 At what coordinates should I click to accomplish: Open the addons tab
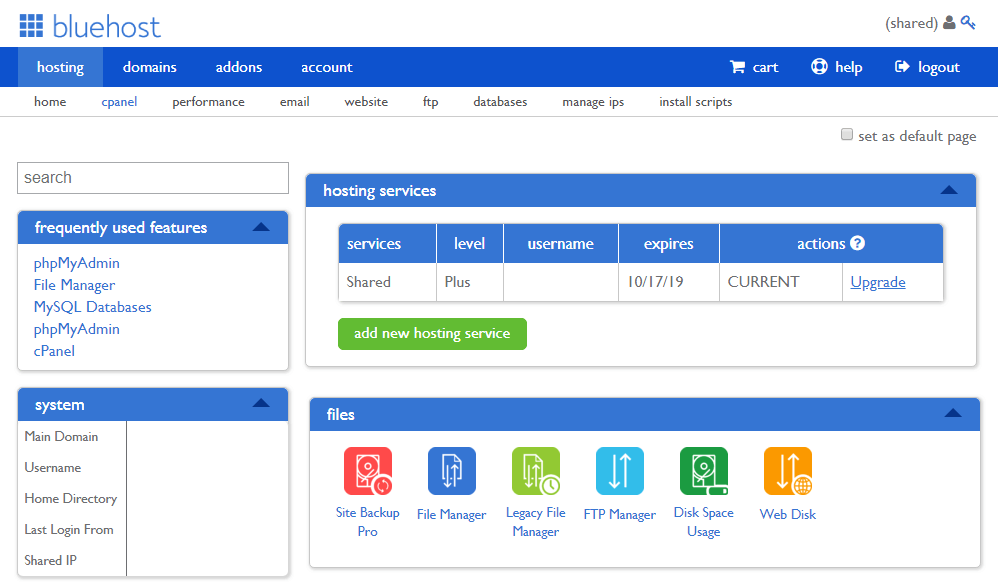point(239,67)
